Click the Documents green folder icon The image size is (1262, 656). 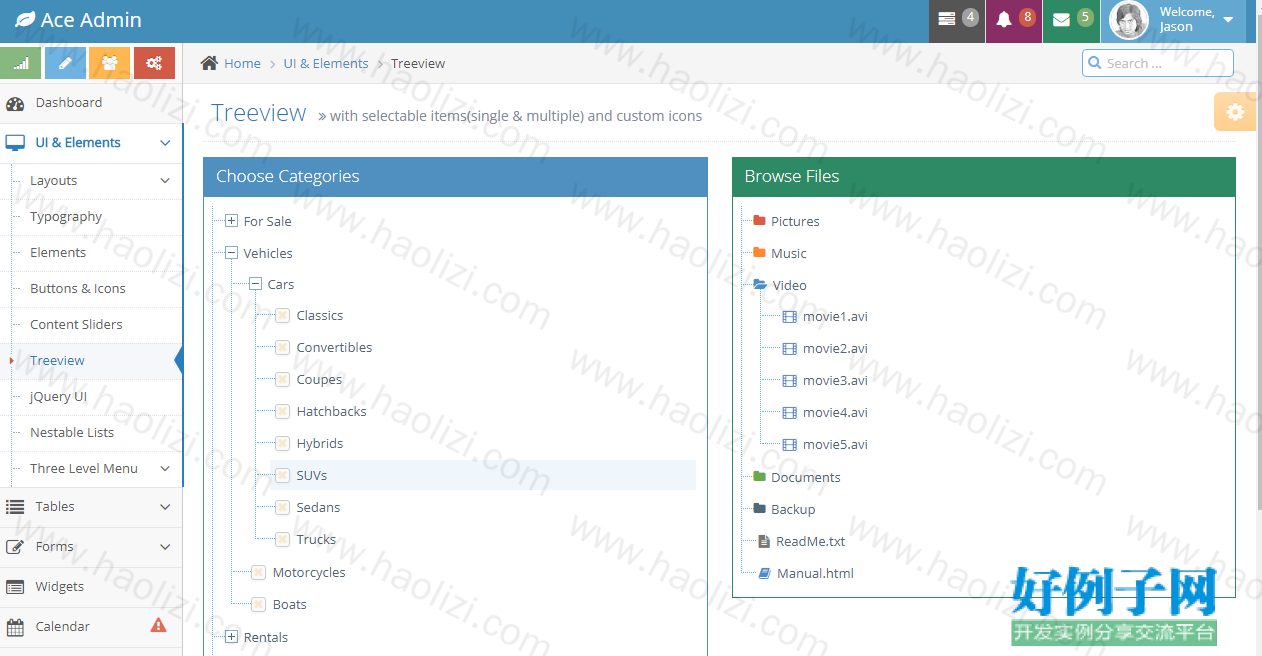point(759,477)
